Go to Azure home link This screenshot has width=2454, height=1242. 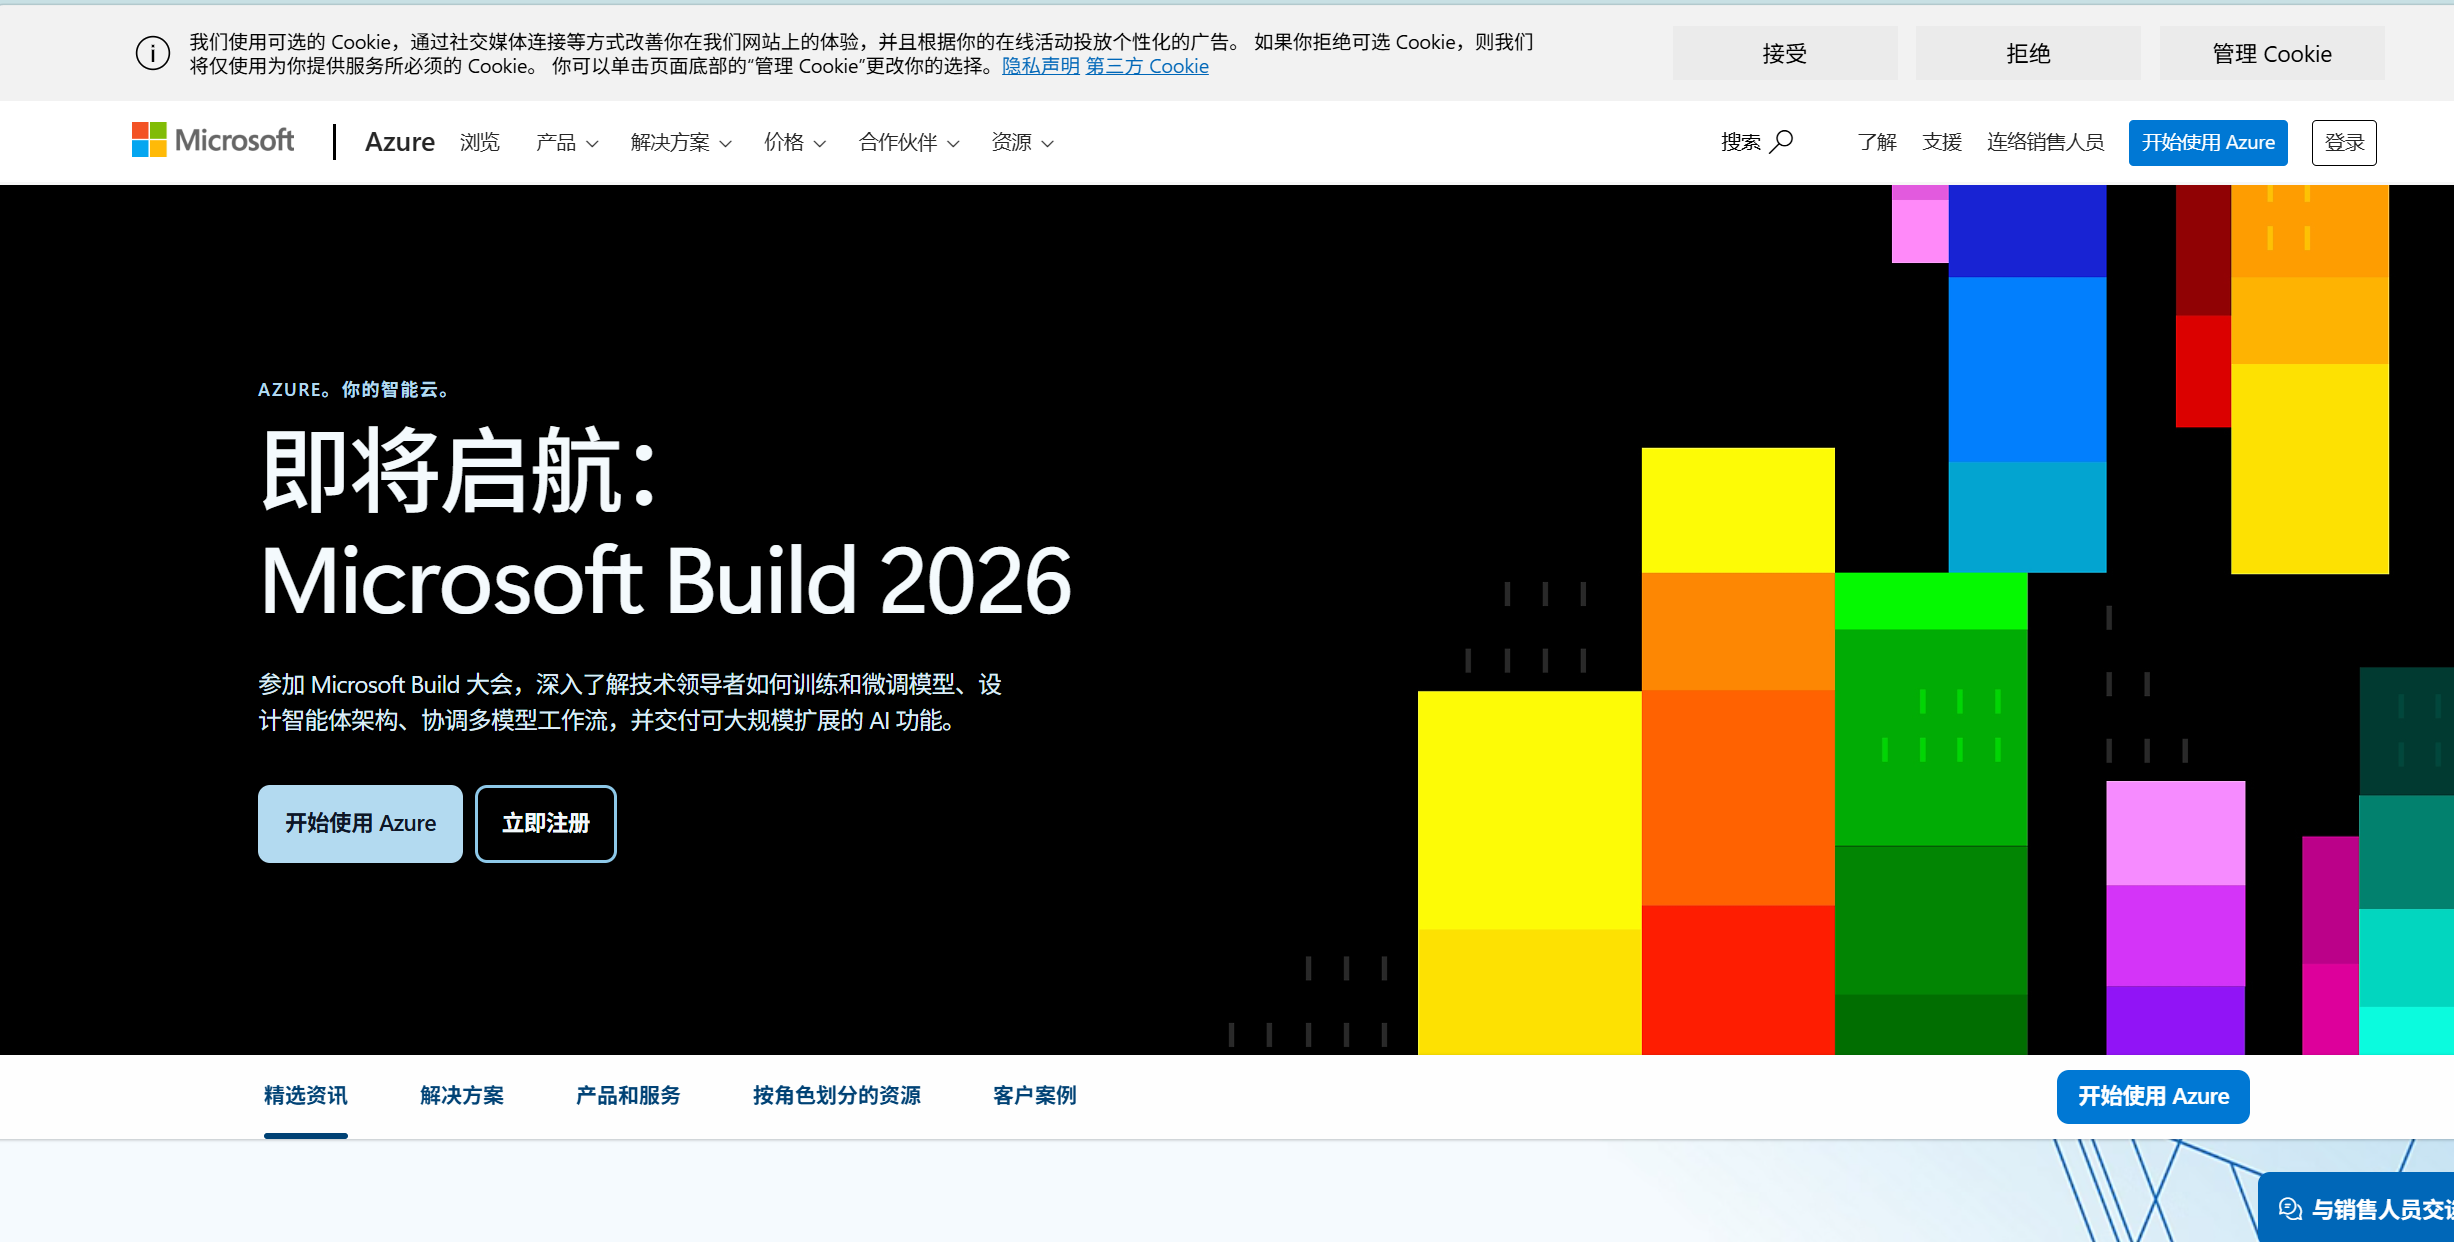tap(399, 142)
